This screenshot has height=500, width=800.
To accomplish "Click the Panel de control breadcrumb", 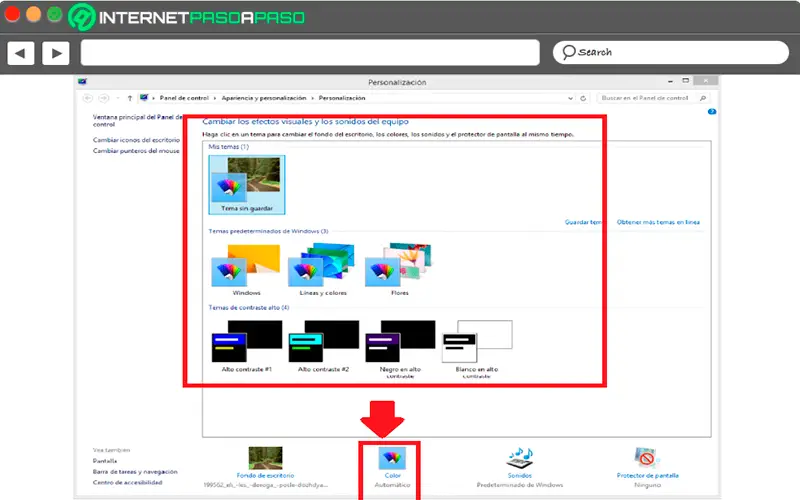I will 184,98.
